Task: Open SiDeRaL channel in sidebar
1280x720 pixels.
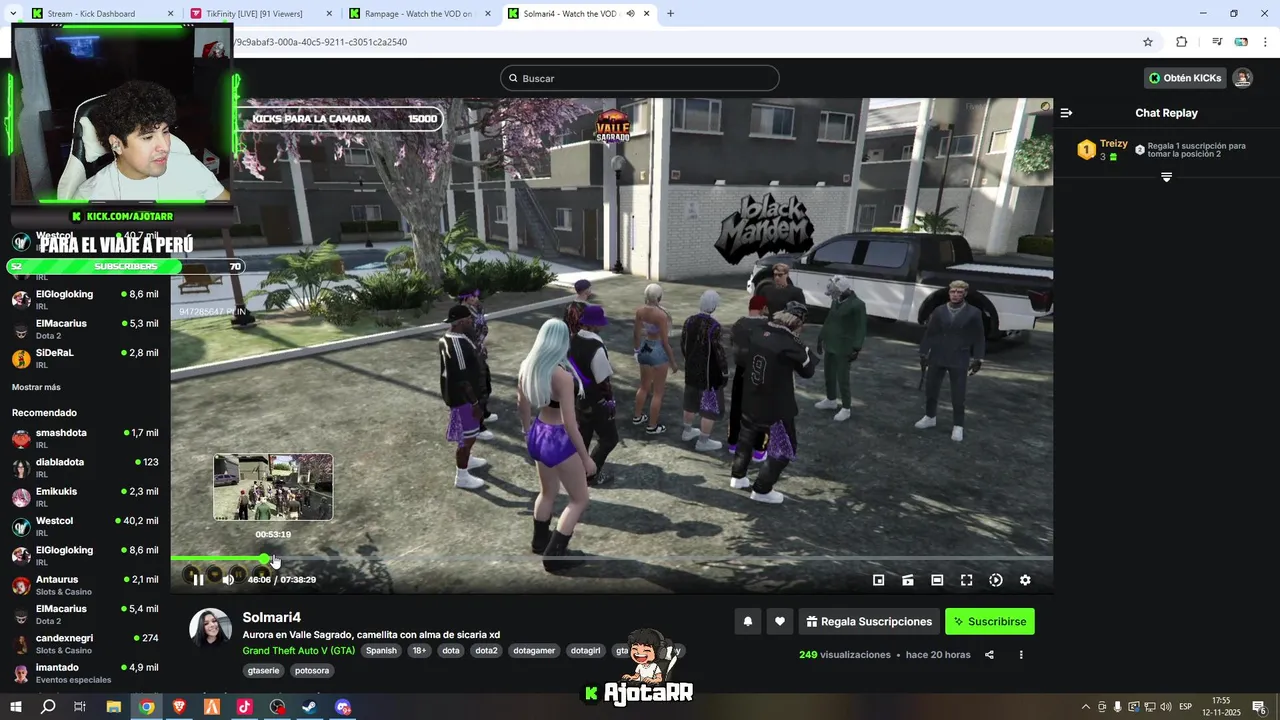Action: click(85, 358)
